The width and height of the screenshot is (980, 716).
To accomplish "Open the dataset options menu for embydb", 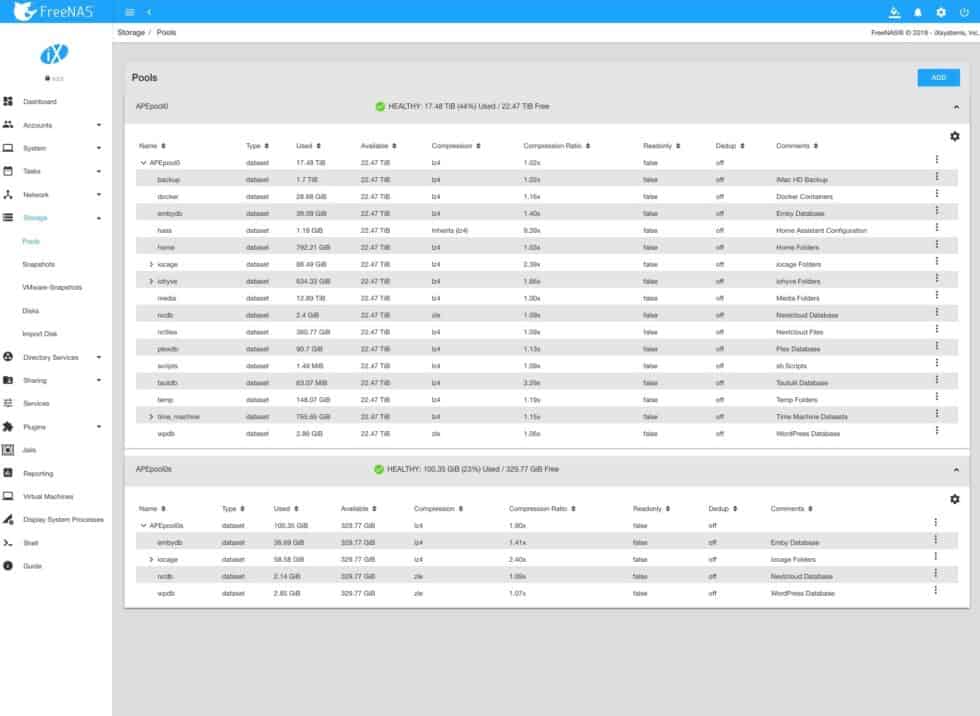I will (x=937, y=212).
